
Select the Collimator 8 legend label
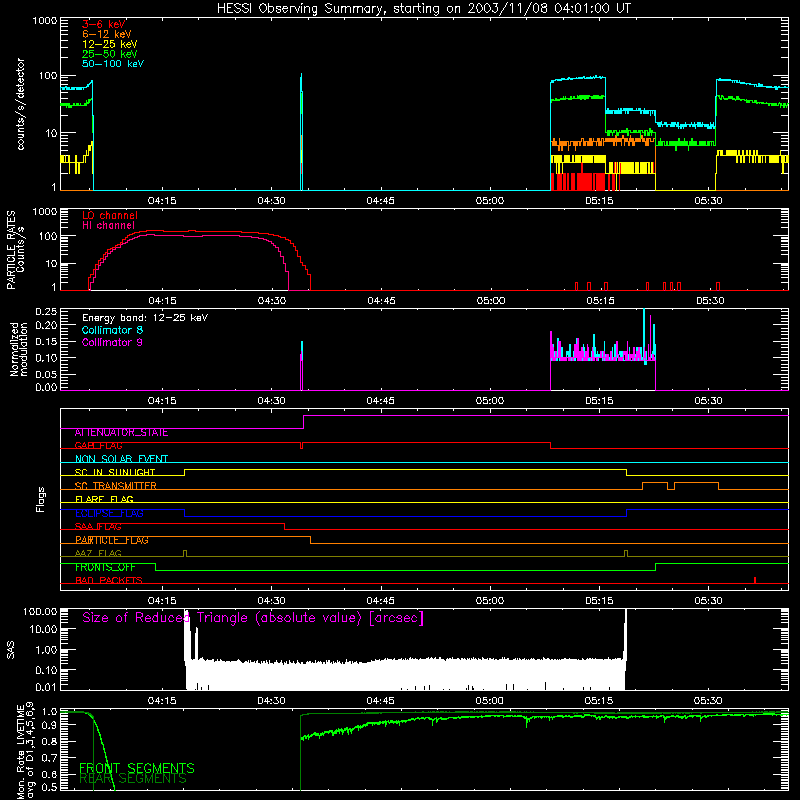tap(112, 330)
